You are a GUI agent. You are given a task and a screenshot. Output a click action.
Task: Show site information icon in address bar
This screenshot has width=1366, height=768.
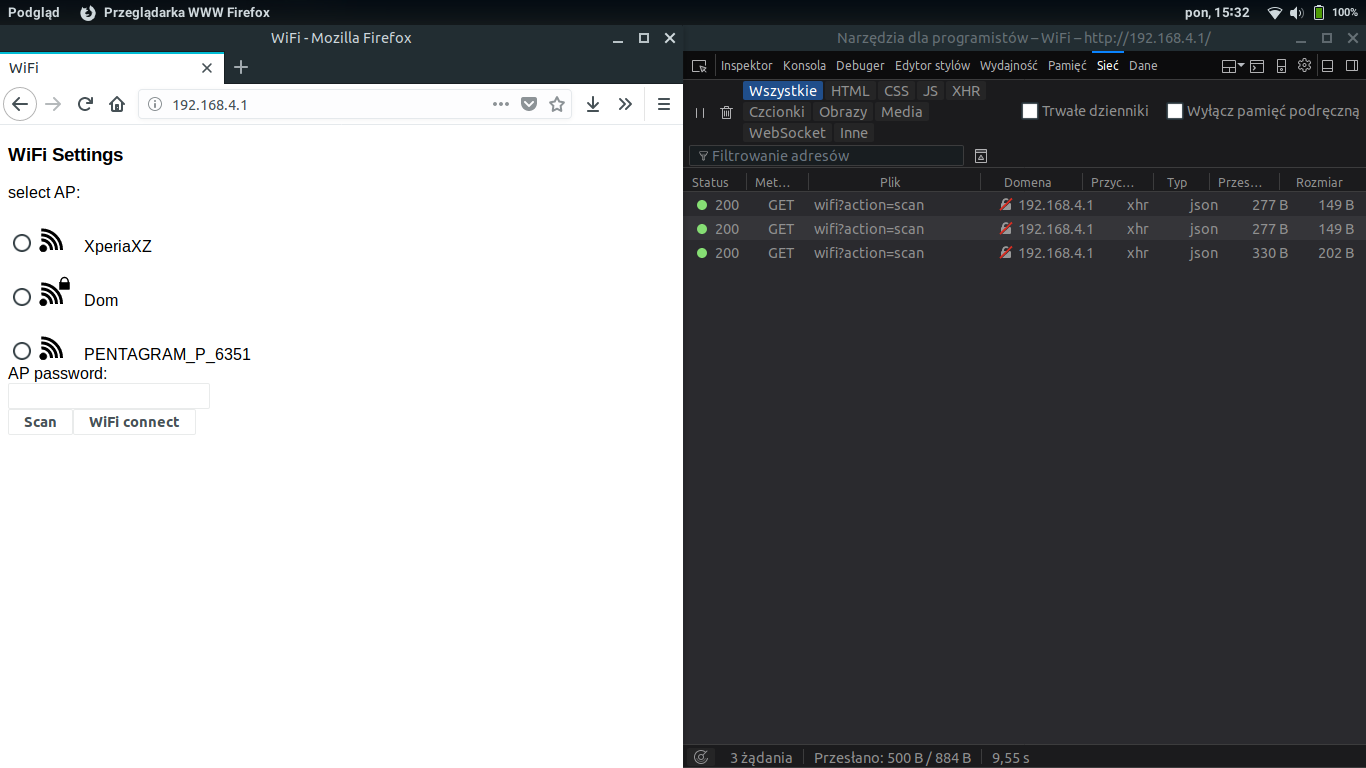pyautogui.click(x=155, y=104)
